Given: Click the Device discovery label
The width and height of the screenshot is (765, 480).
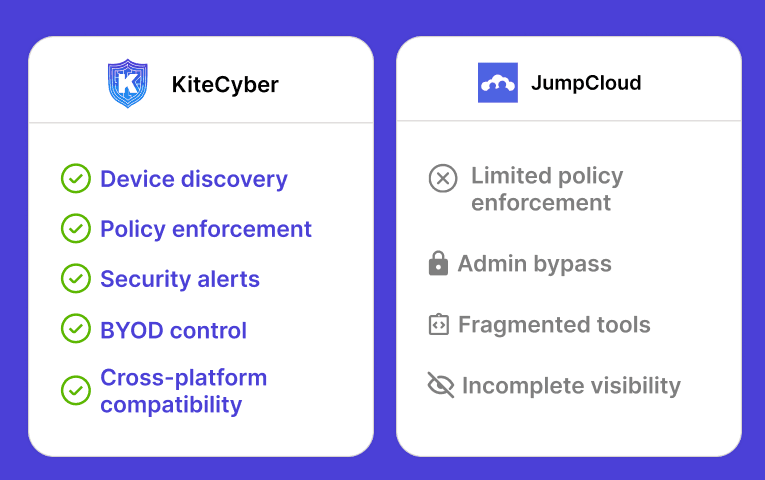Looking at the screenshot, I should click(194, 179).
